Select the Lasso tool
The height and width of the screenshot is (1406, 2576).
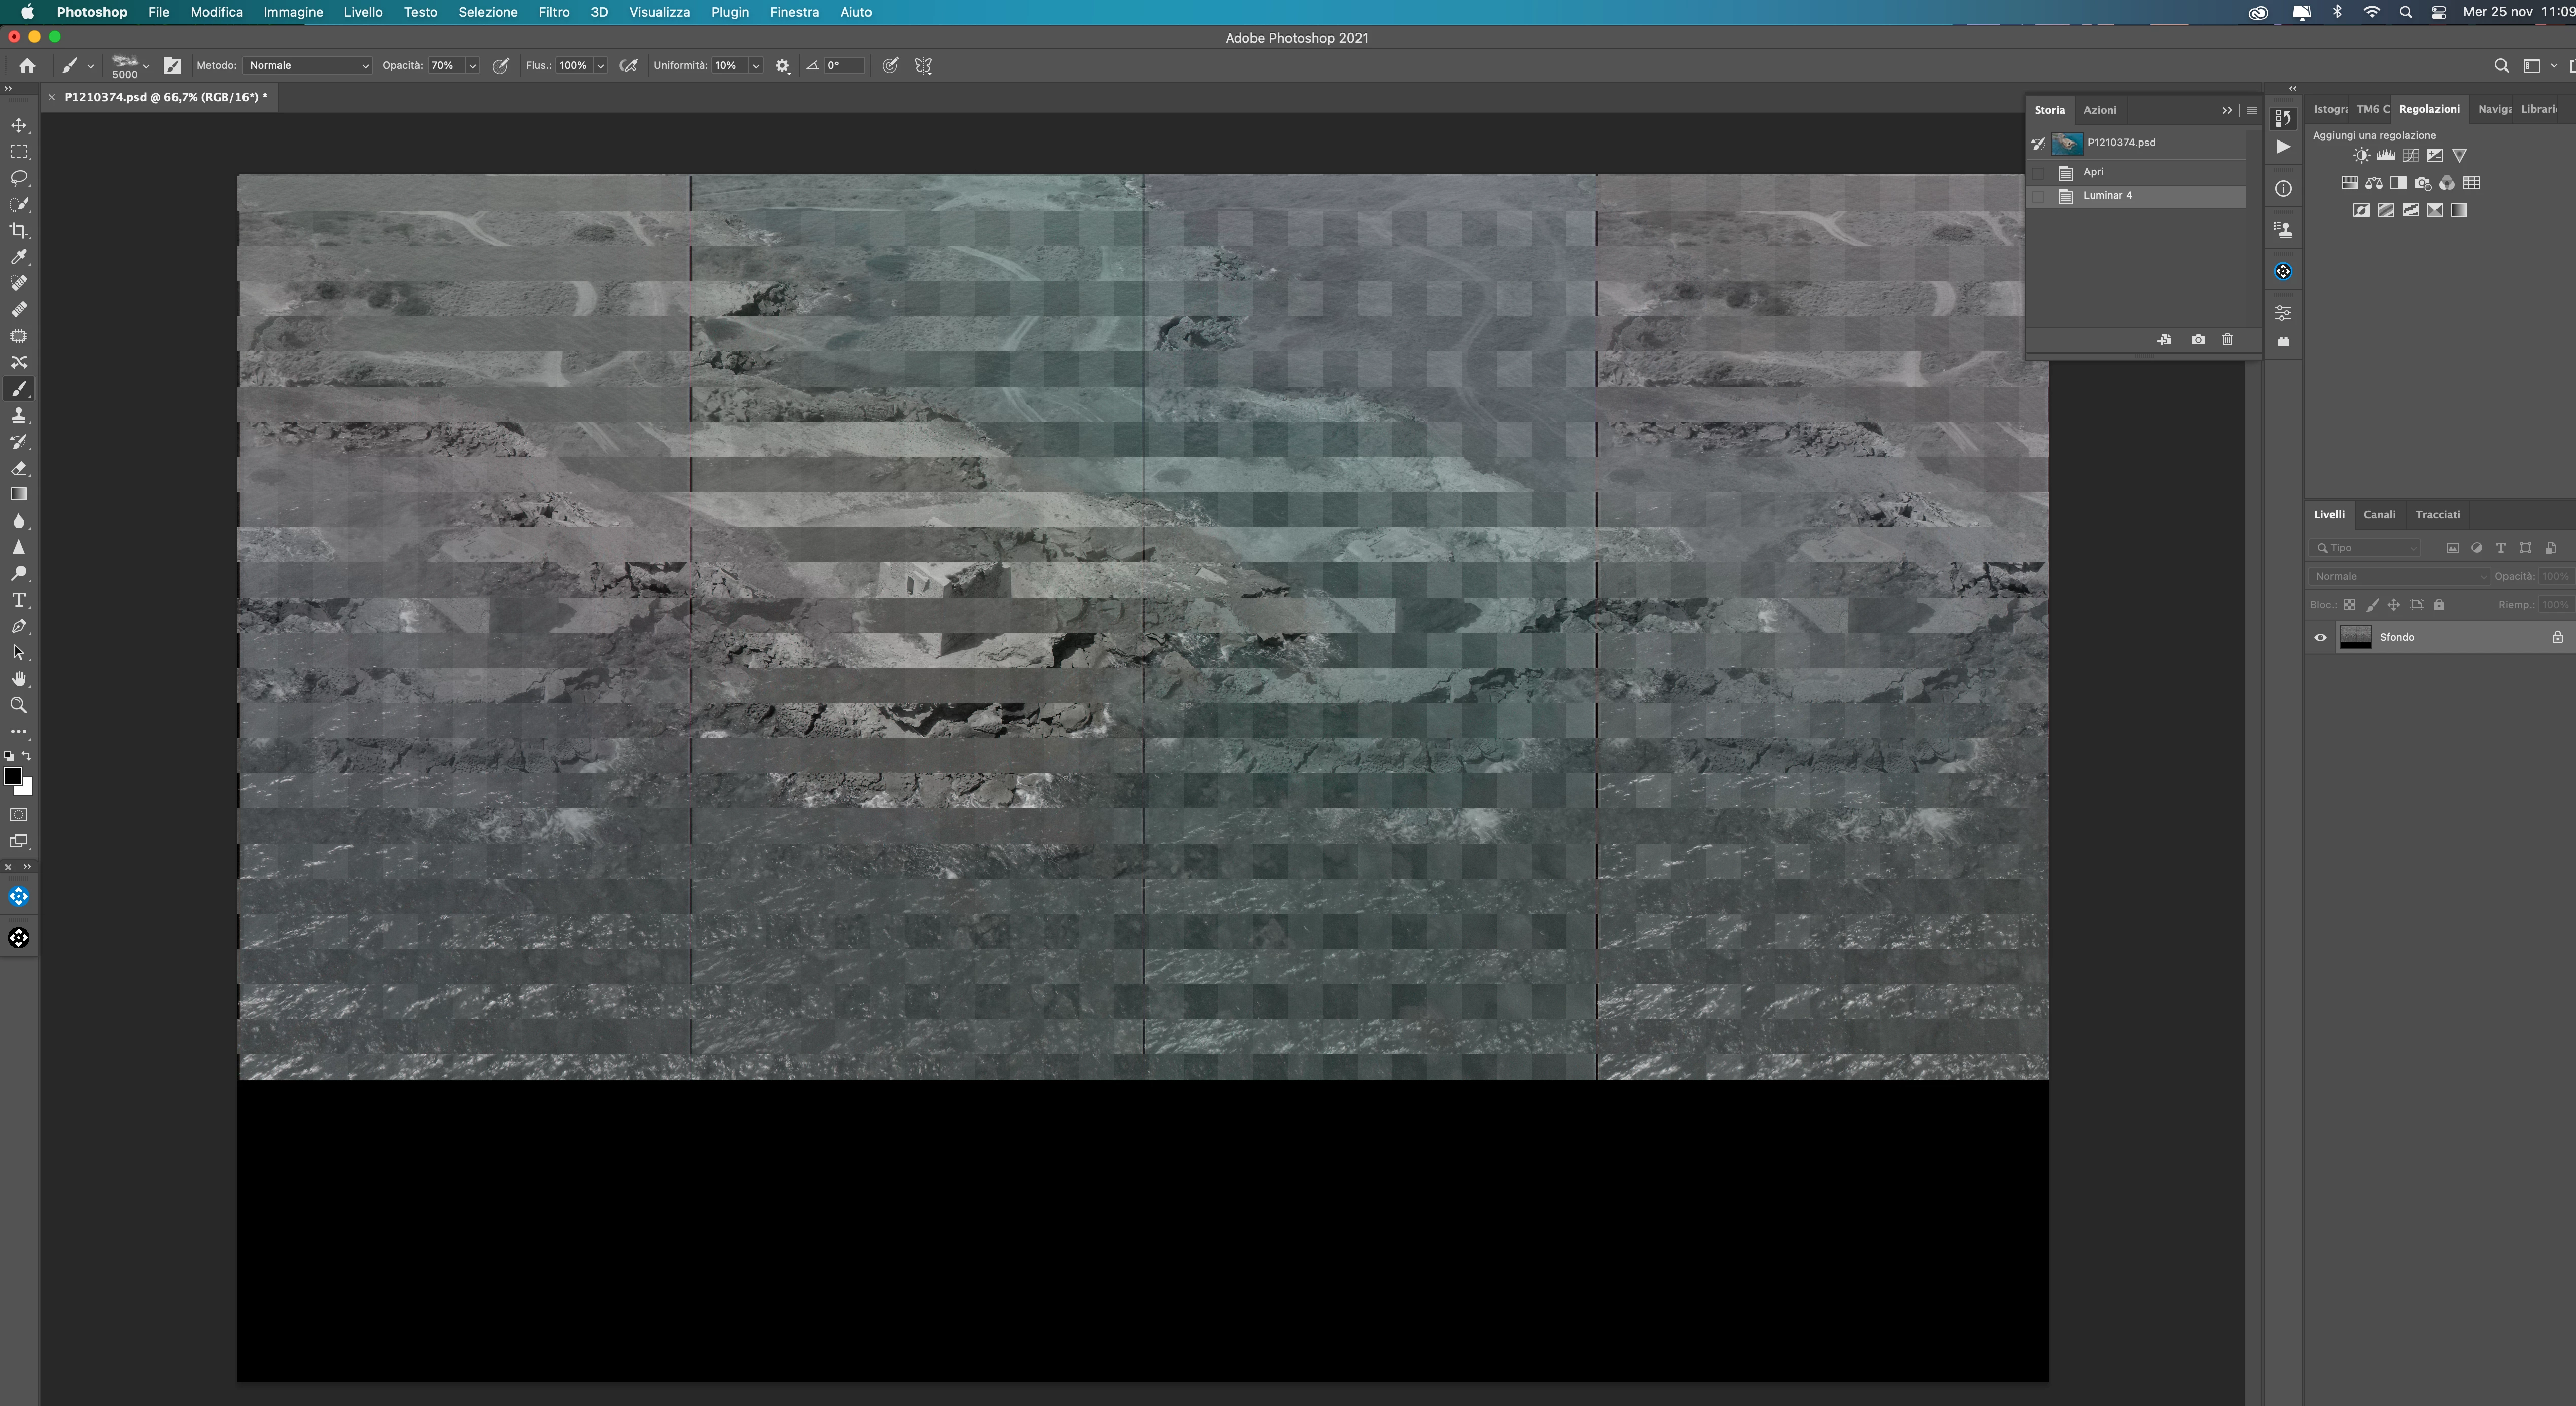point(19,178)
